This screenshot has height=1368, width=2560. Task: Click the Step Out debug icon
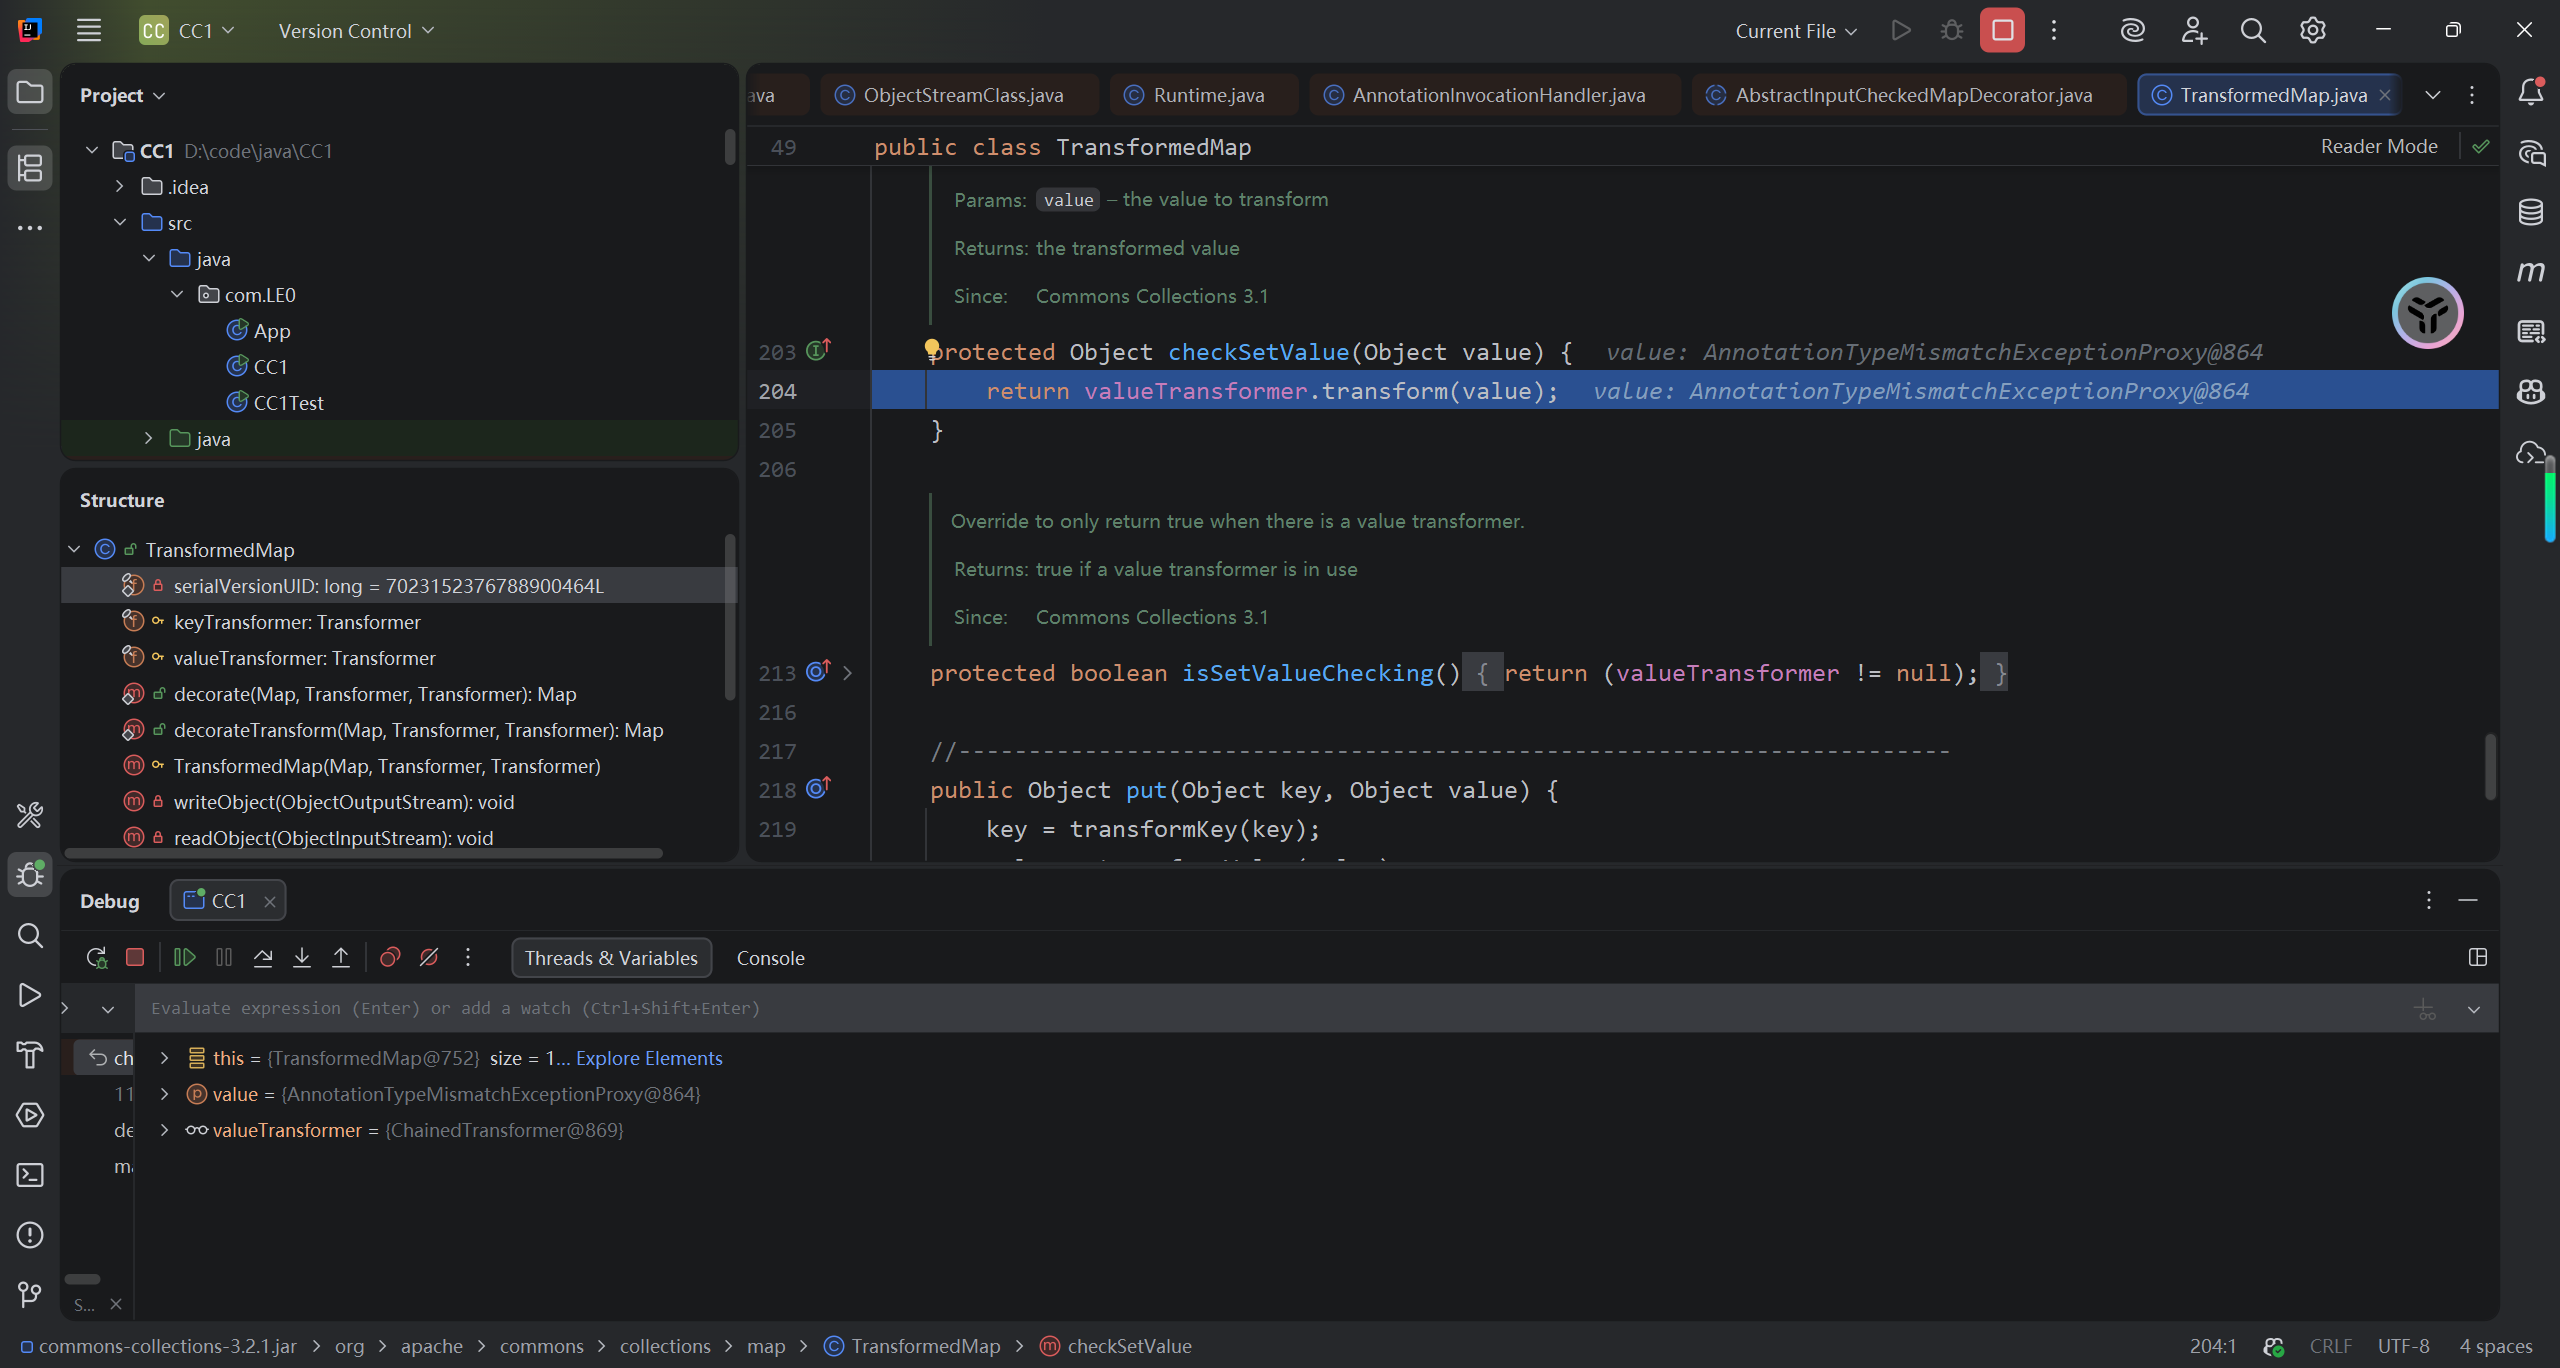tap(341, 958)
